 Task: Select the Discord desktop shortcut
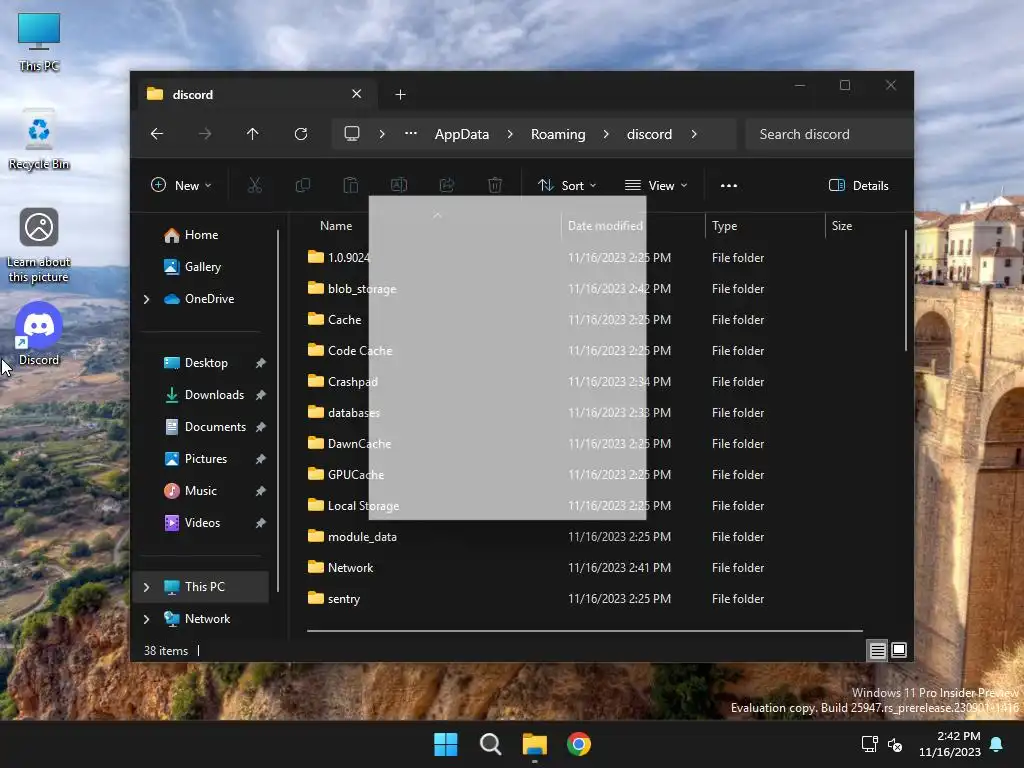(x=39, y=334)
